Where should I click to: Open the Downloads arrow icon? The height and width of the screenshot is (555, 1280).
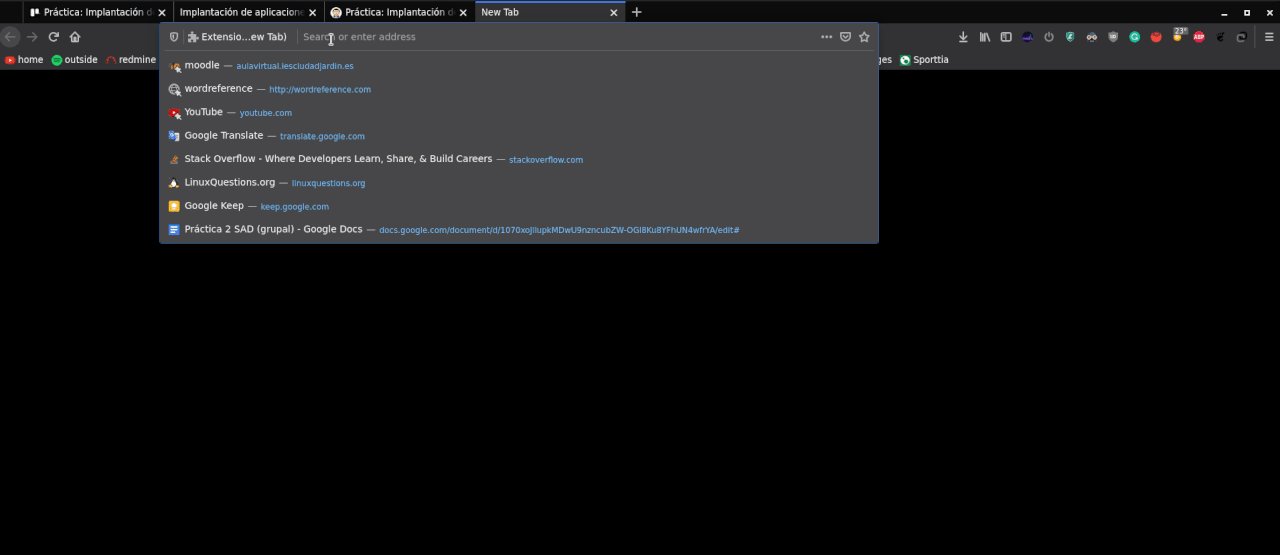pyautogui.click(x=963, y=37)
